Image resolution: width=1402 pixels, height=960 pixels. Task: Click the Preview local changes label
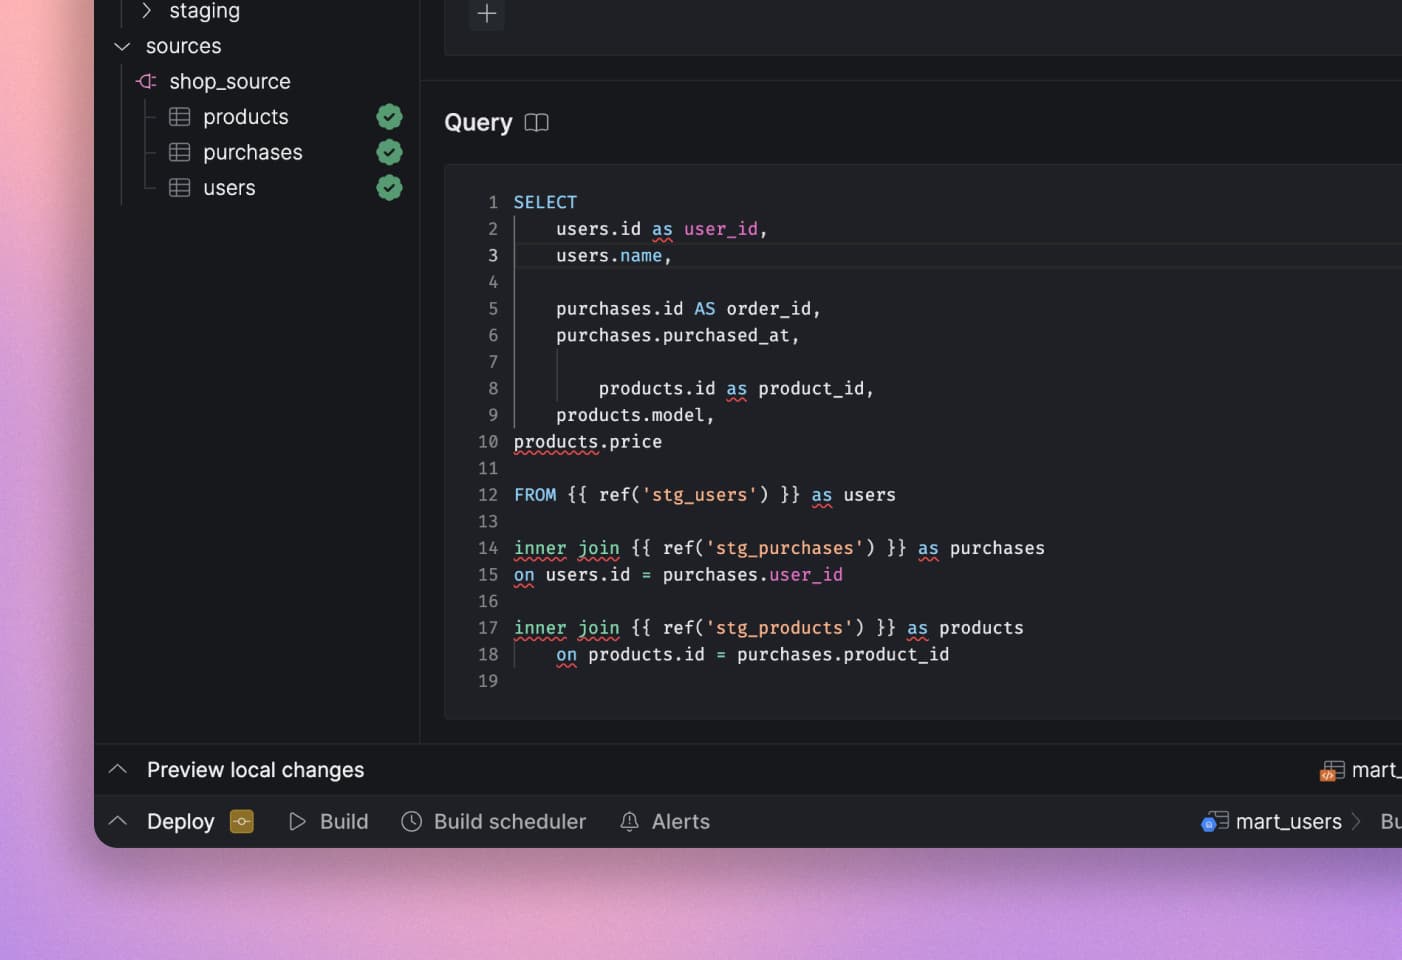(256, 770)
